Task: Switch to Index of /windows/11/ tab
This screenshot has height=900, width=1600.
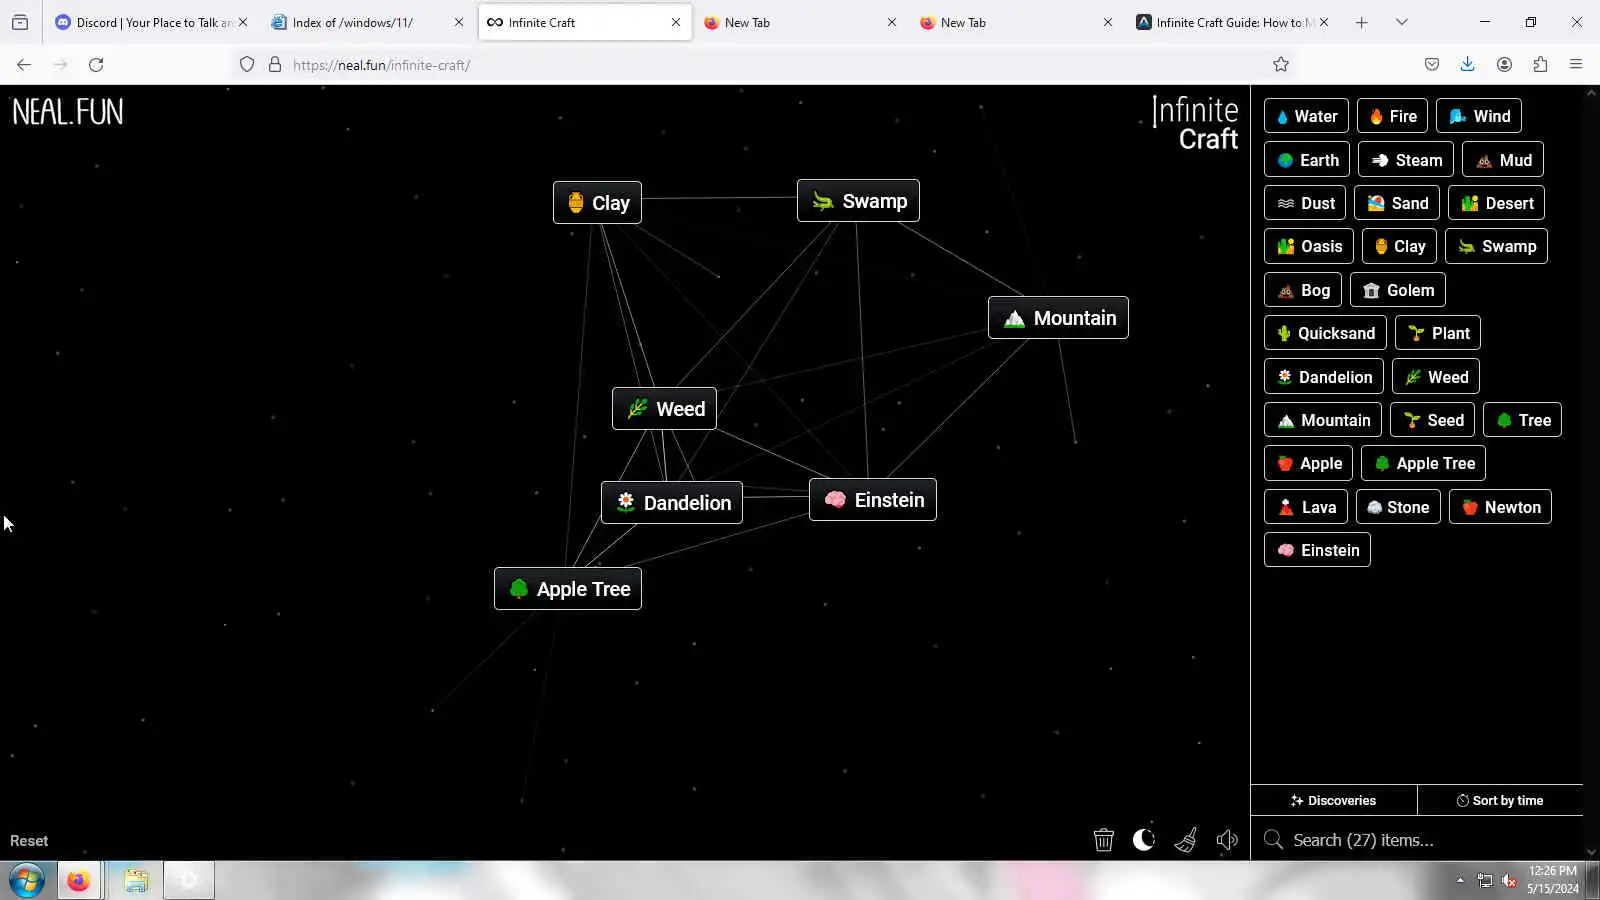Action: [x=367, y=22]
